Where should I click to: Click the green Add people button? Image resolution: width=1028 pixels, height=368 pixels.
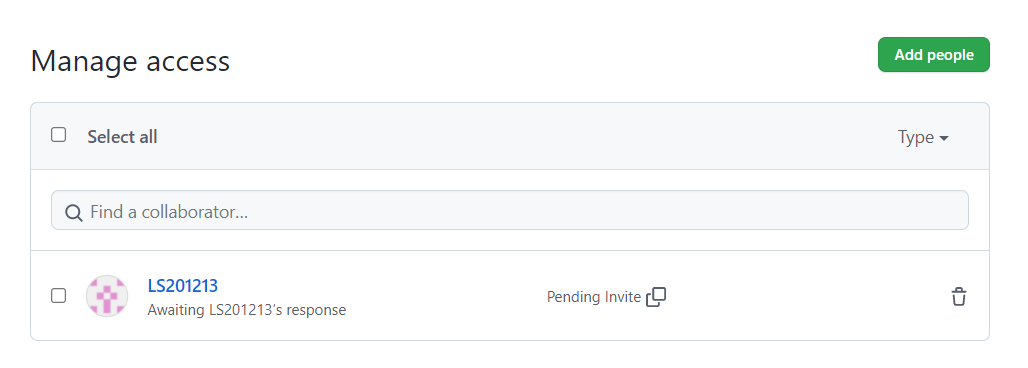934,54
